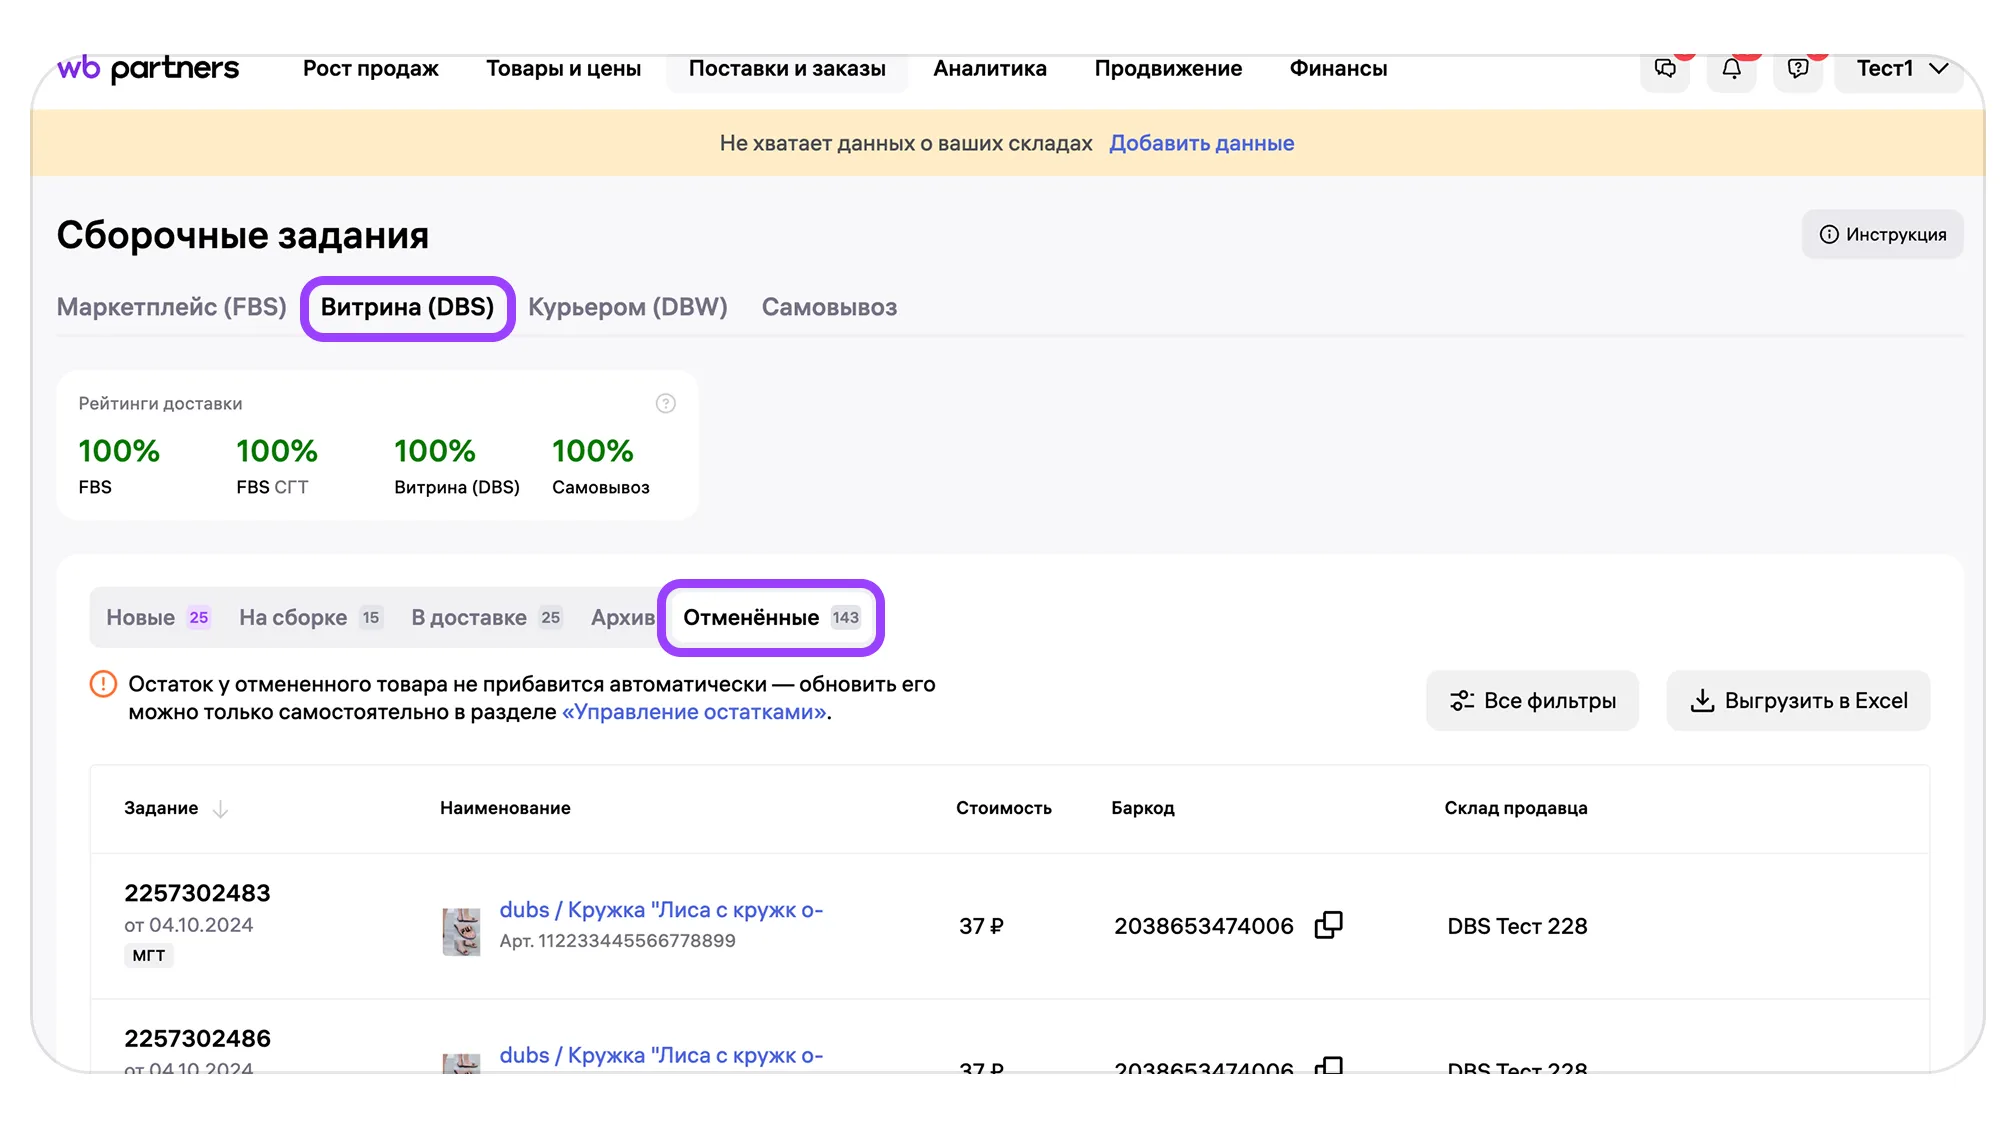
Task: Switch to the Маркетплейс (FBS) tab
Action: pos(171,307)
